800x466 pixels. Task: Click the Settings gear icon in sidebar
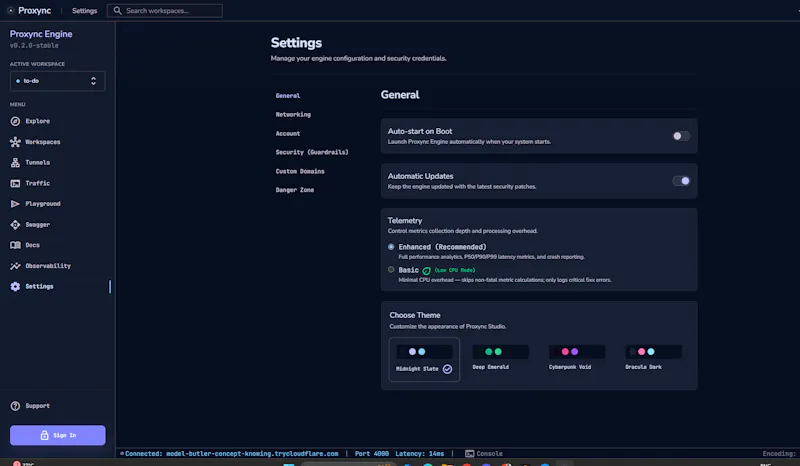15,286
